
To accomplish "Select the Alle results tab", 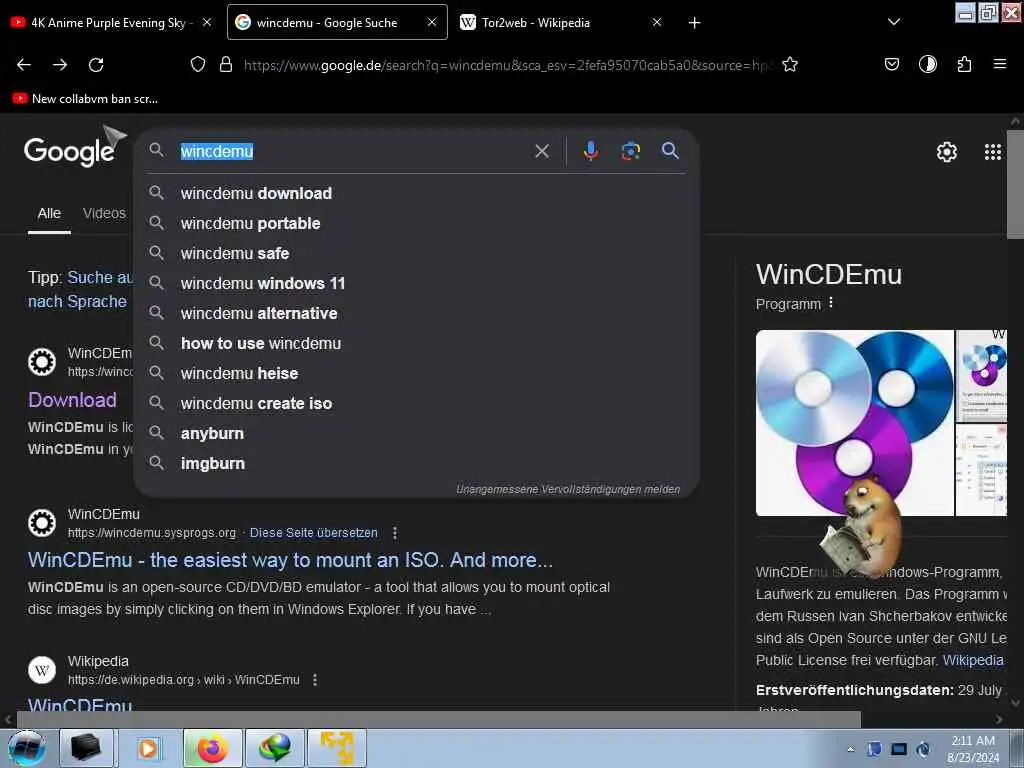I will coord(49,214).
